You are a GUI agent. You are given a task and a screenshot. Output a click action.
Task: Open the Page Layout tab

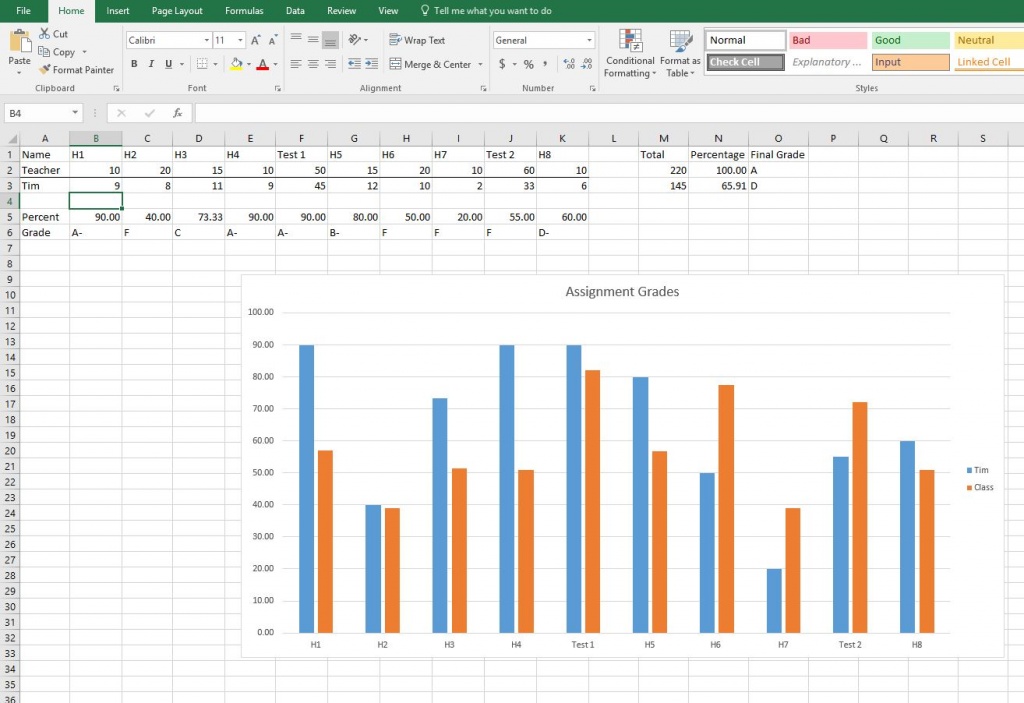click(x=177, y=11)
